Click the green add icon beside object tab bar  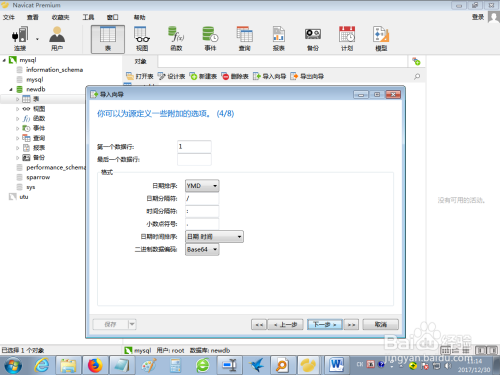tap(416, 61)
